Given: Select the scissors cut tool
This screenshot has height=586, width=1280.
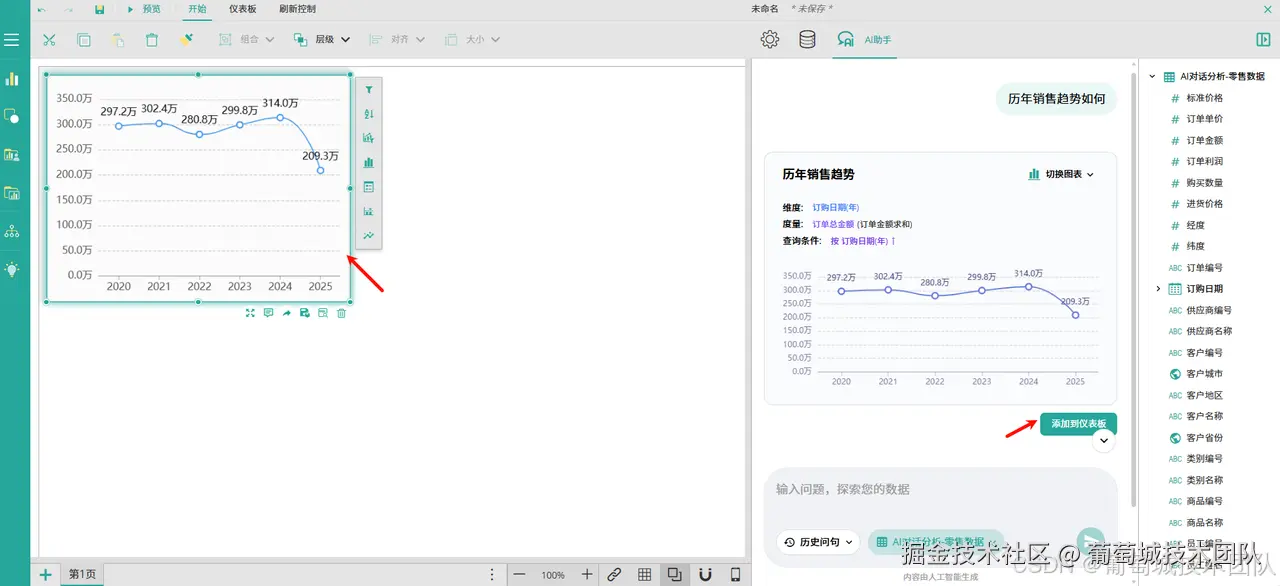Looking at the screenshot, I should [48, 40].
